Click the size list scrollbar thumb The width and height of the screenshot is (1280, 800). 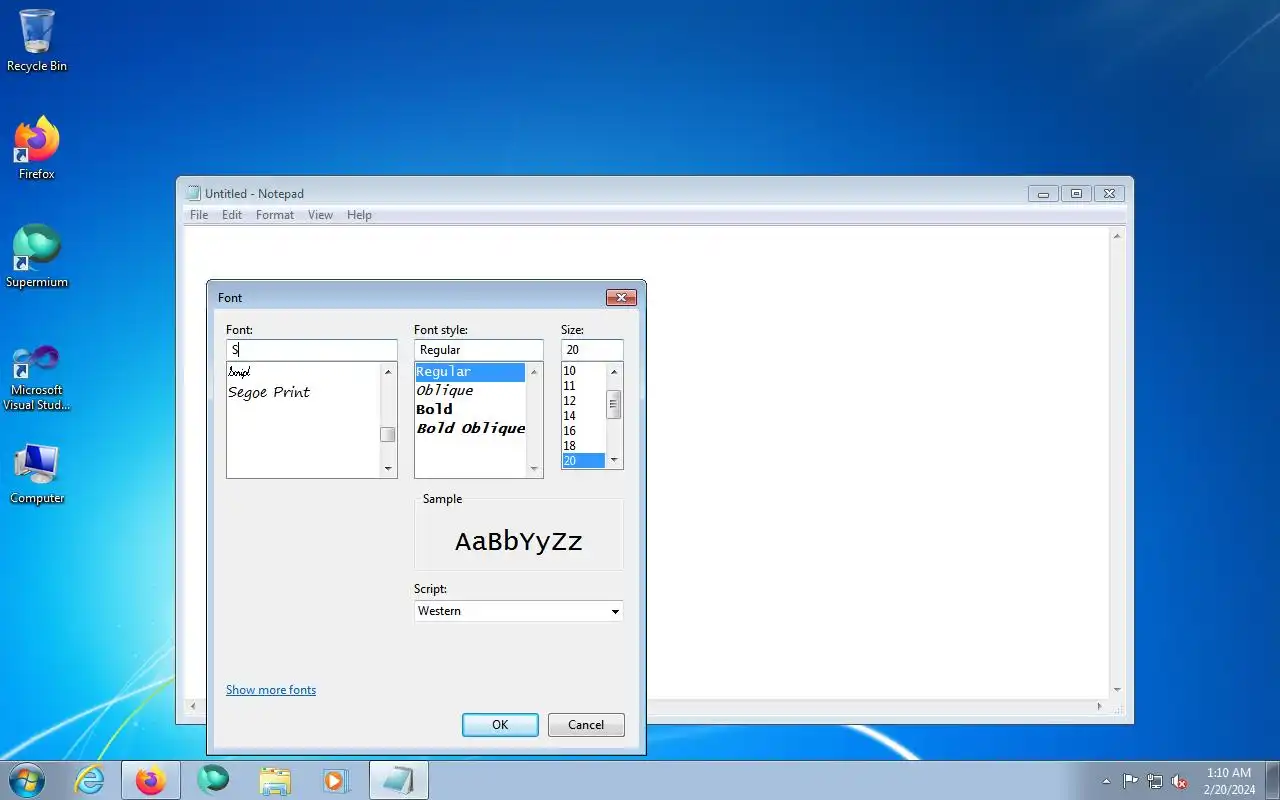(x=614, y=404)
